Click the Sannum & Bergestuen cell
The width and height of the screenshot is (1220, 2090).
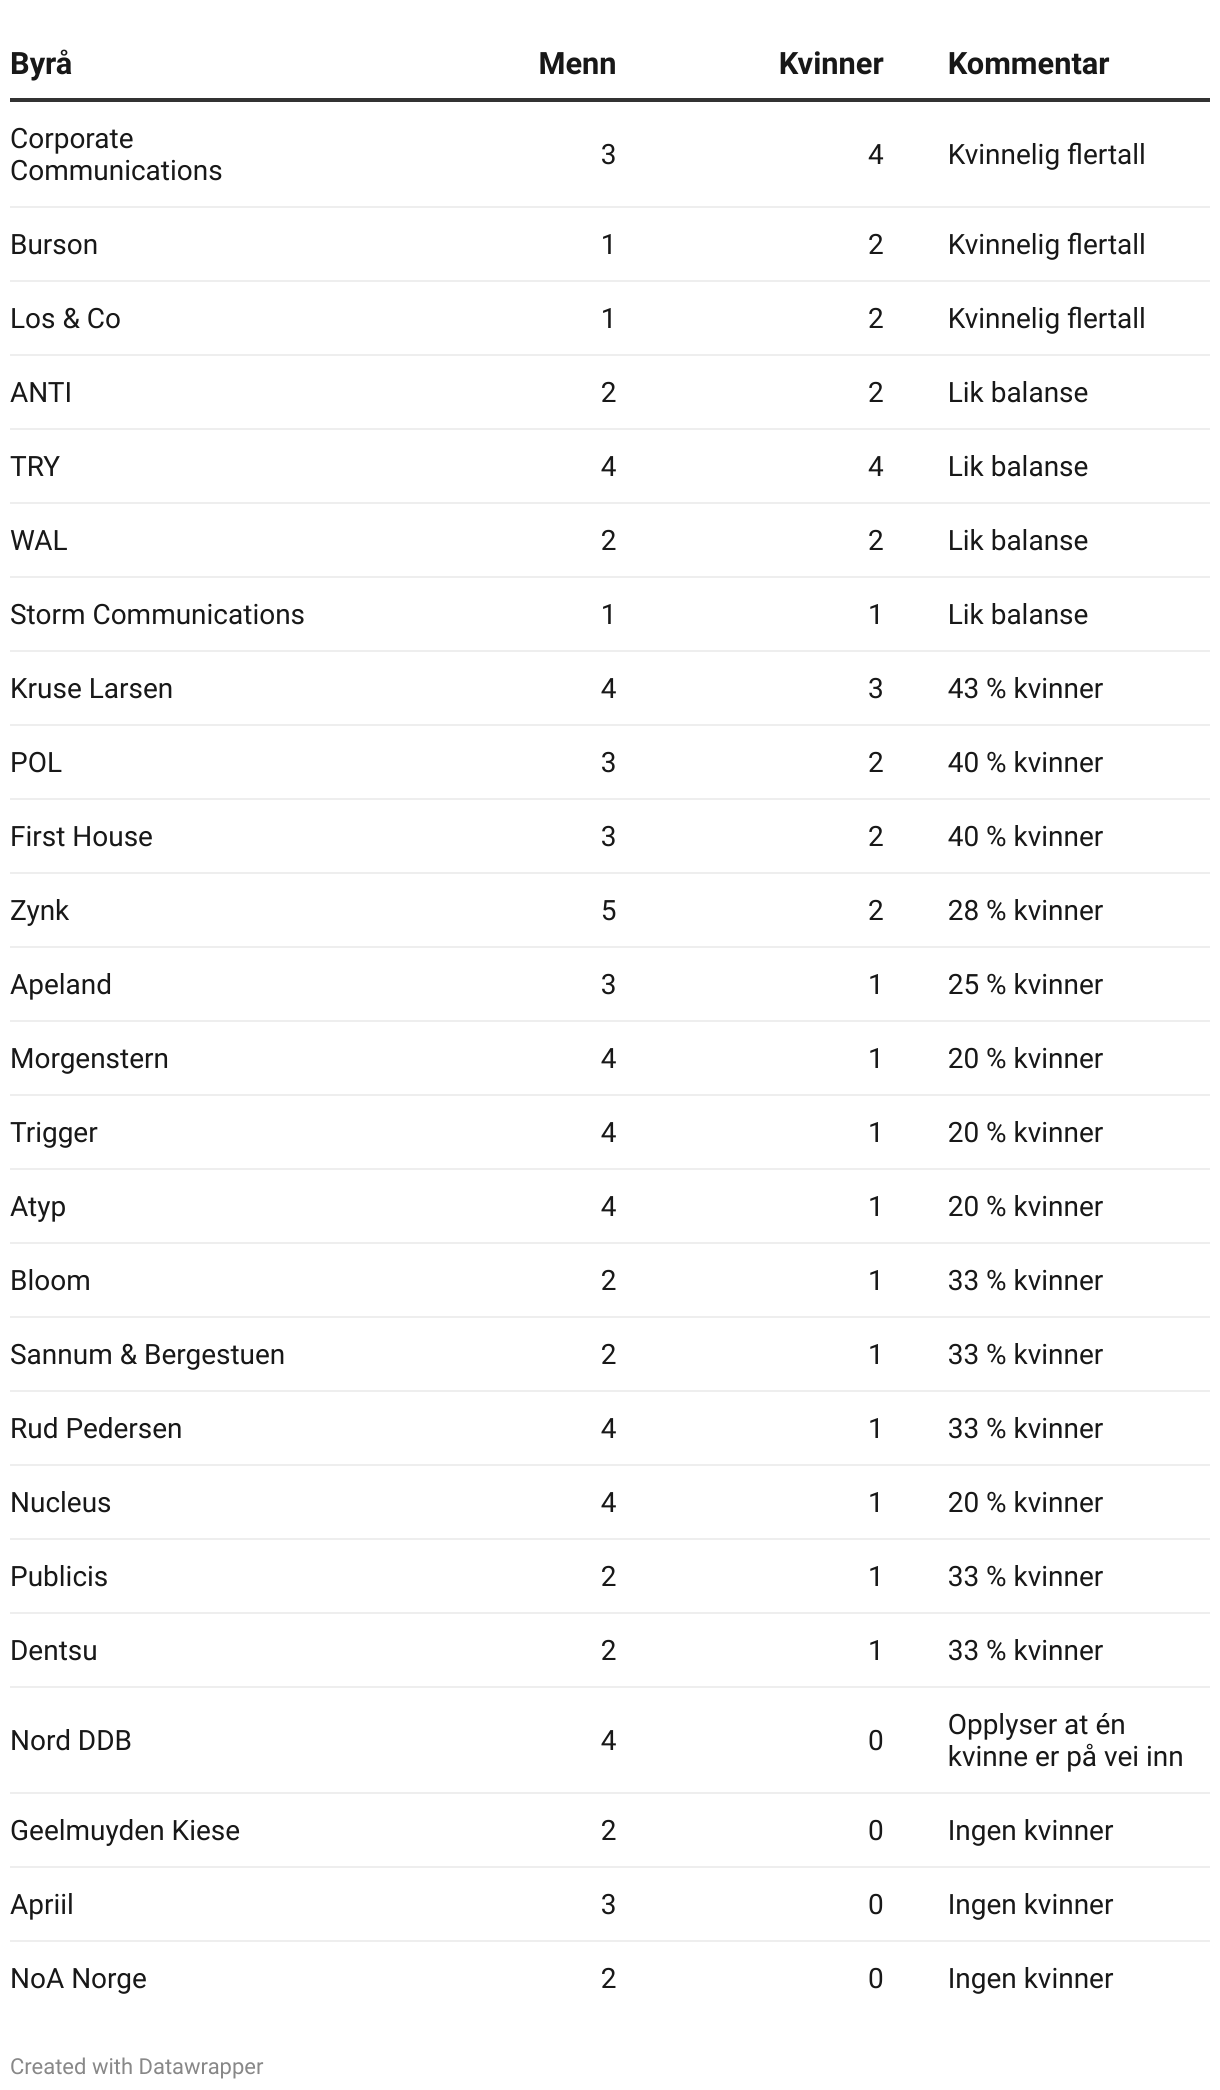point(147,1355)
